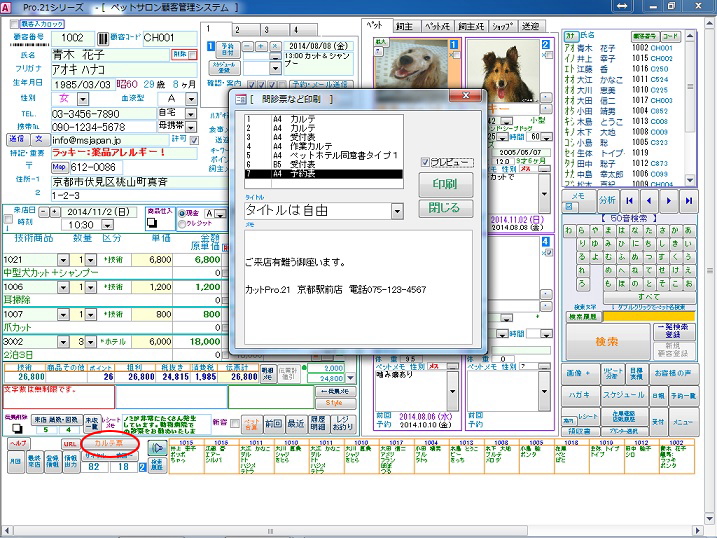Click minus button beside visit date 2014/11/2
The image size is (717, 538).
pyautogui.click(x=43, y=212)
